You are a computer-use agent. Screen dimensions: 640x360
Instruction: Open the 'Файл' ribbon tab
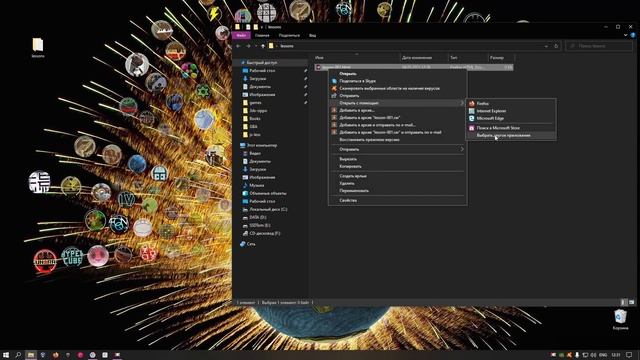[x=241, y=36]
